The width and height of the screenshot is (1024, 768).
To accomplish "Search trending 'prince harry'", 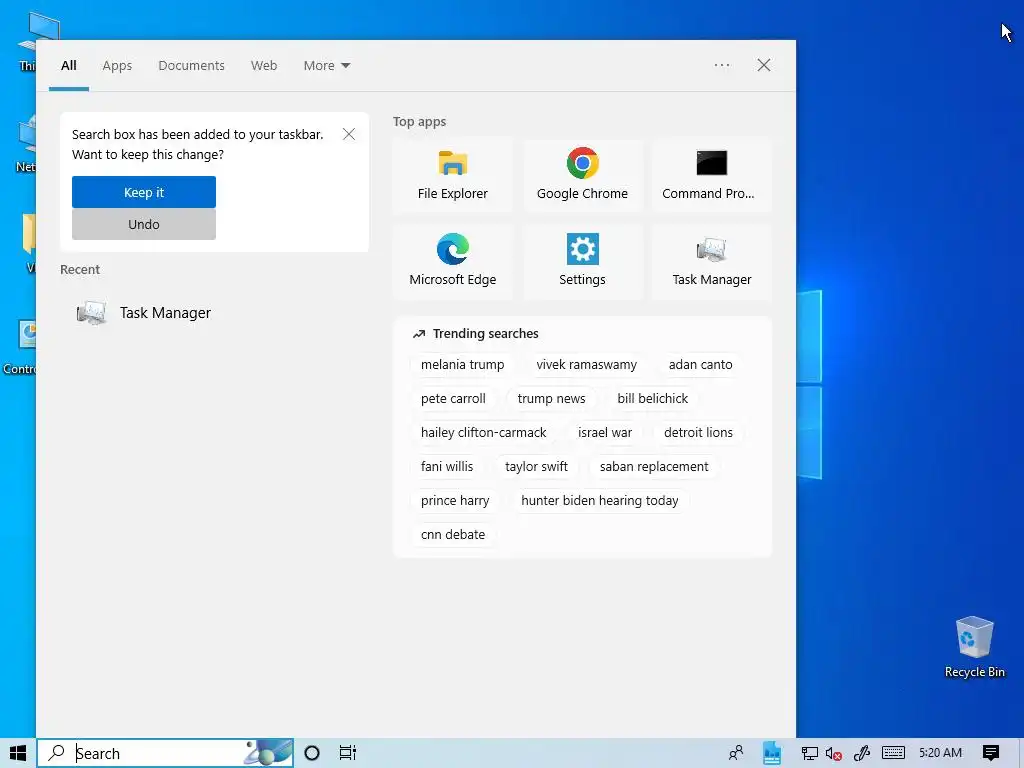I will (455, 500).
